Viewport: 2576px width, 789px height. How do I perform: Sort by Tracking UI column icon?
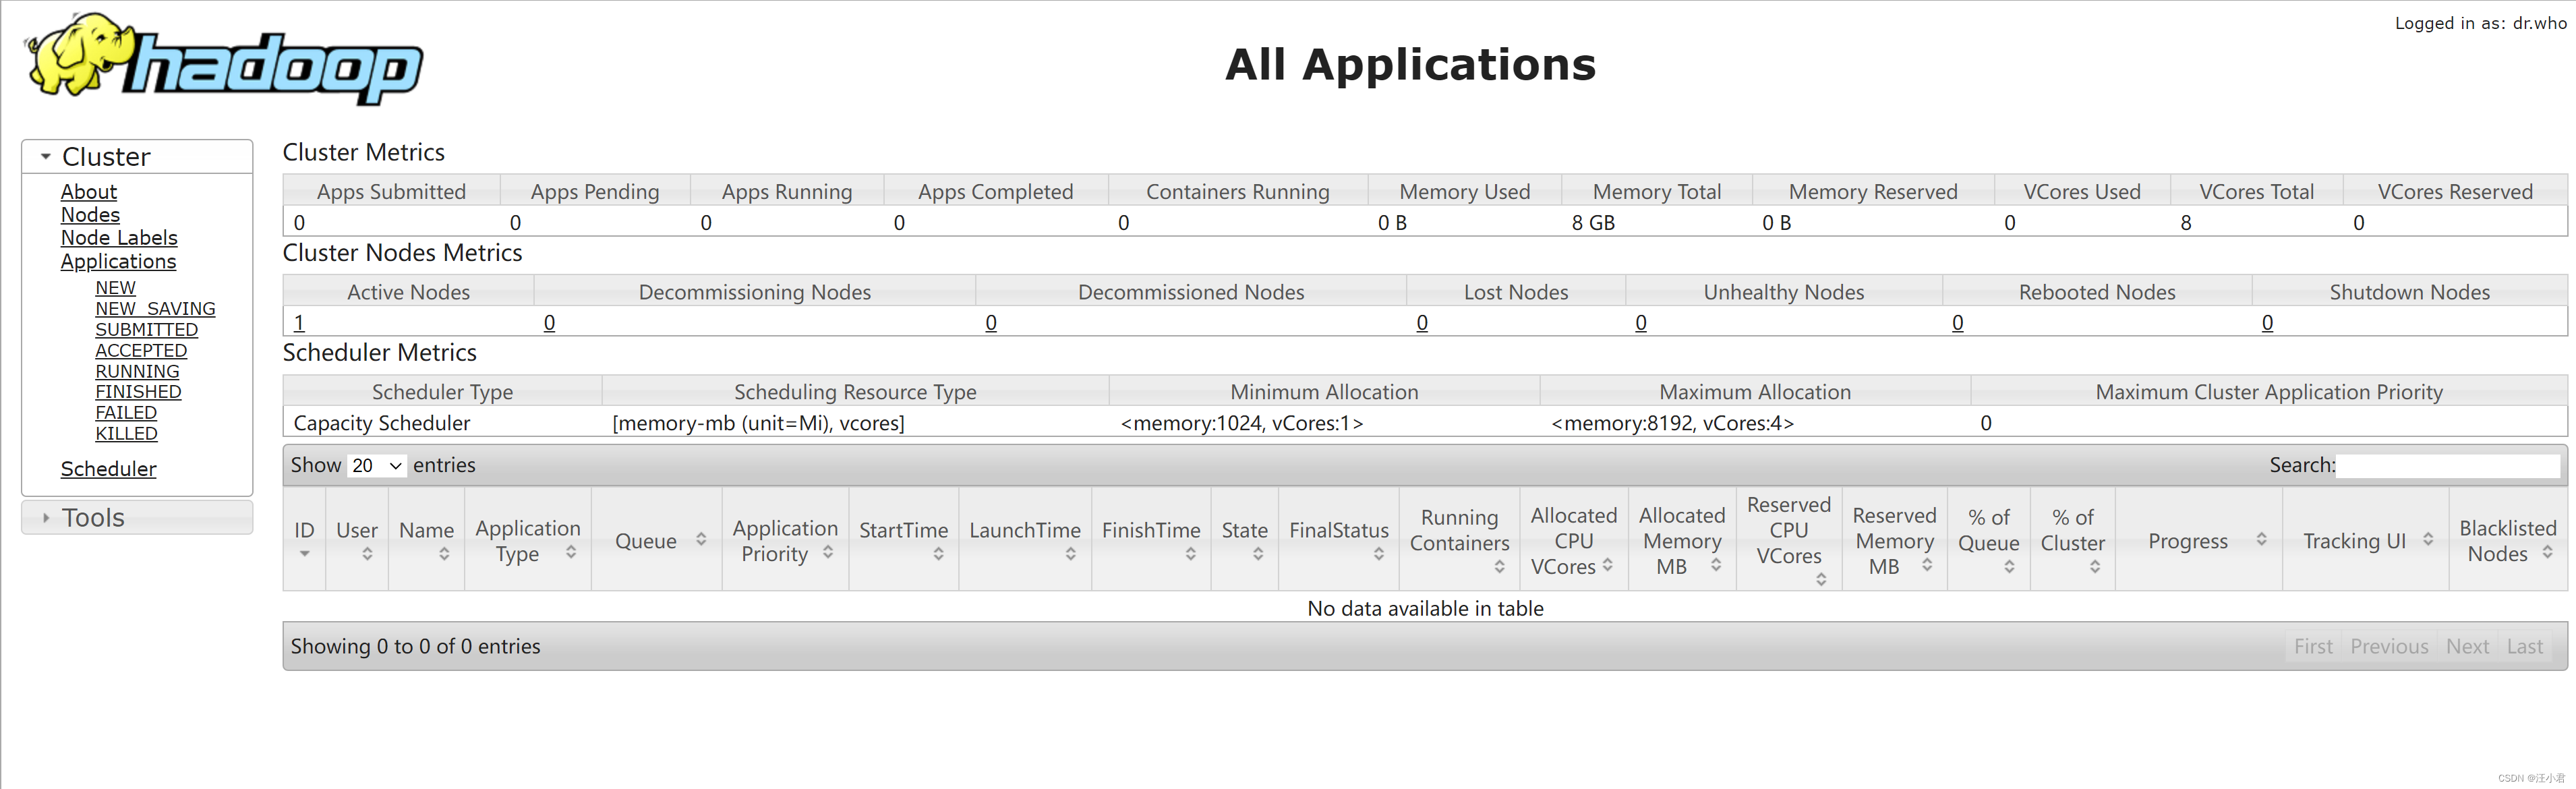pos(2428,540)
